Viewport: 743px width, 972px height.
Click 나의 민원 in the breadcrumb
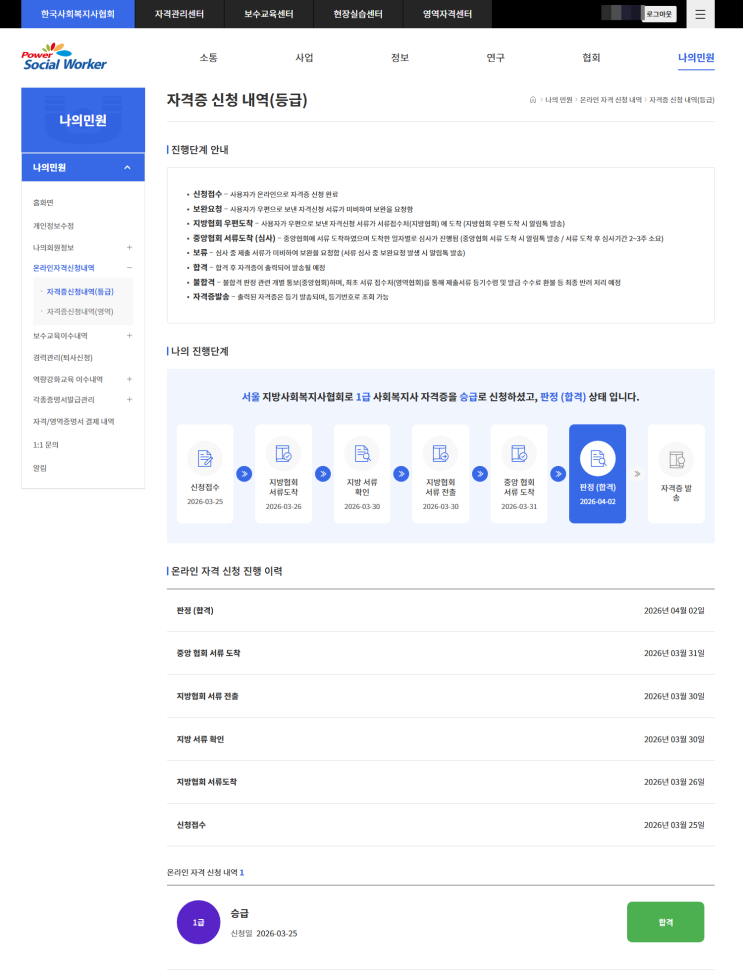558,100
